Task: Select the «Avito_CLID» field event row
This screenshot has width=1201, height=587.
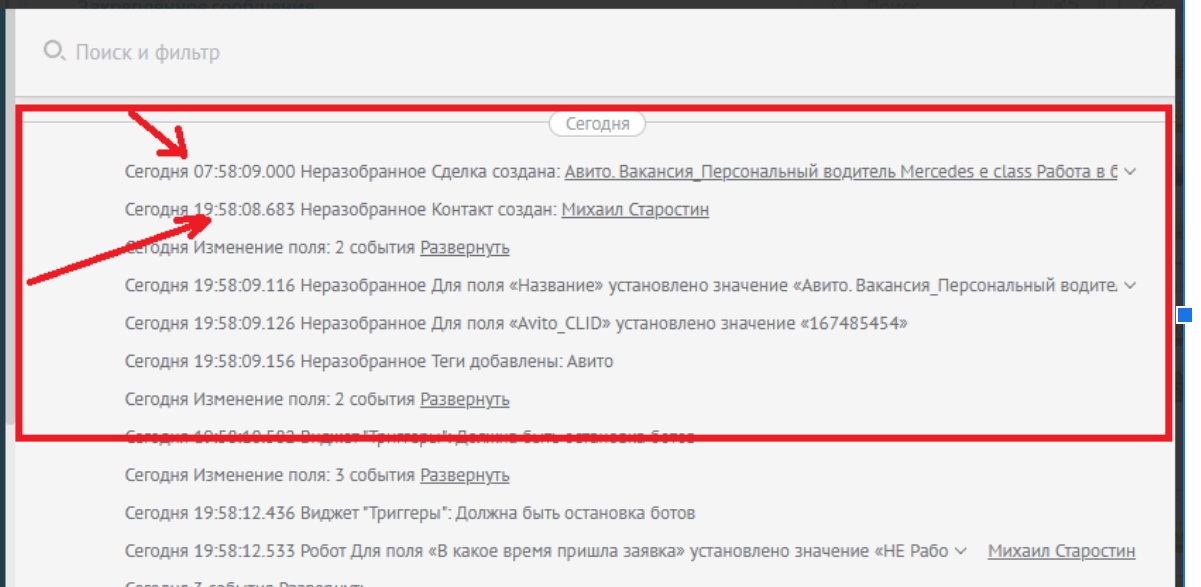Action: [x=520, y=324]
